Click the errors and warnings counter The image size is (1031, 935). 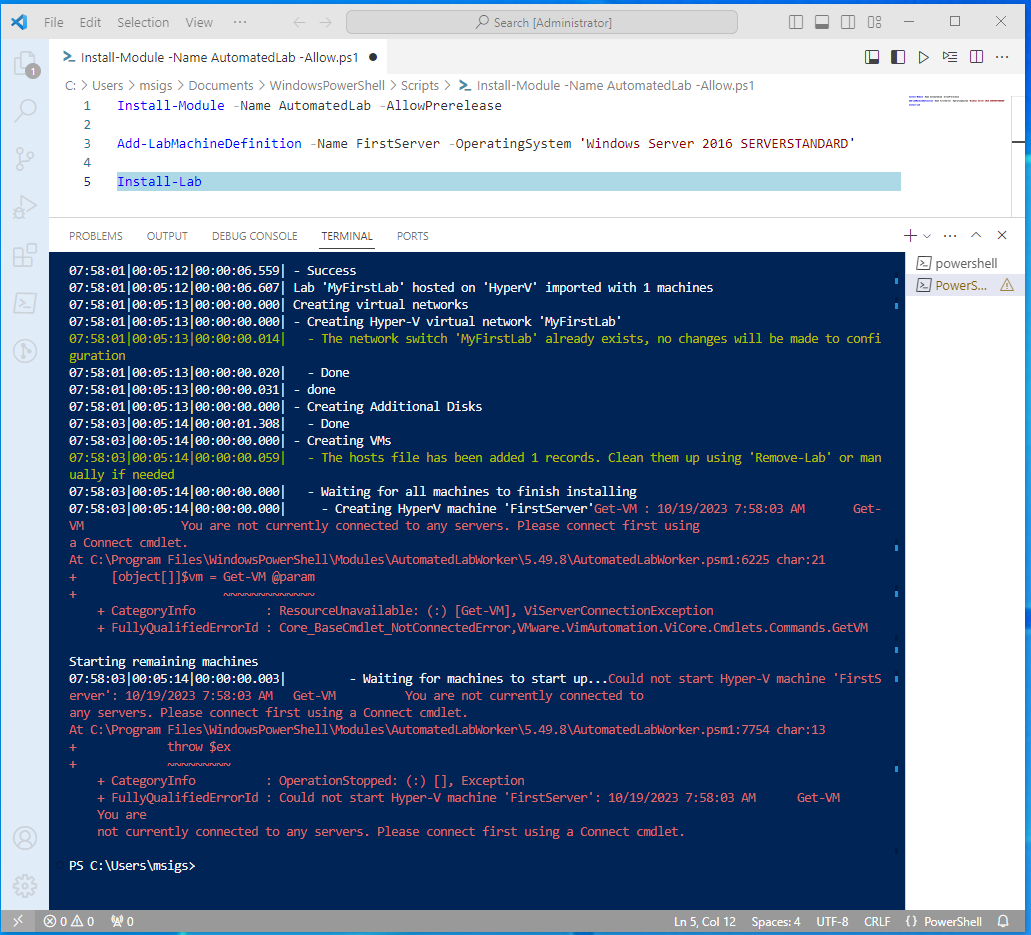[70, 921]
